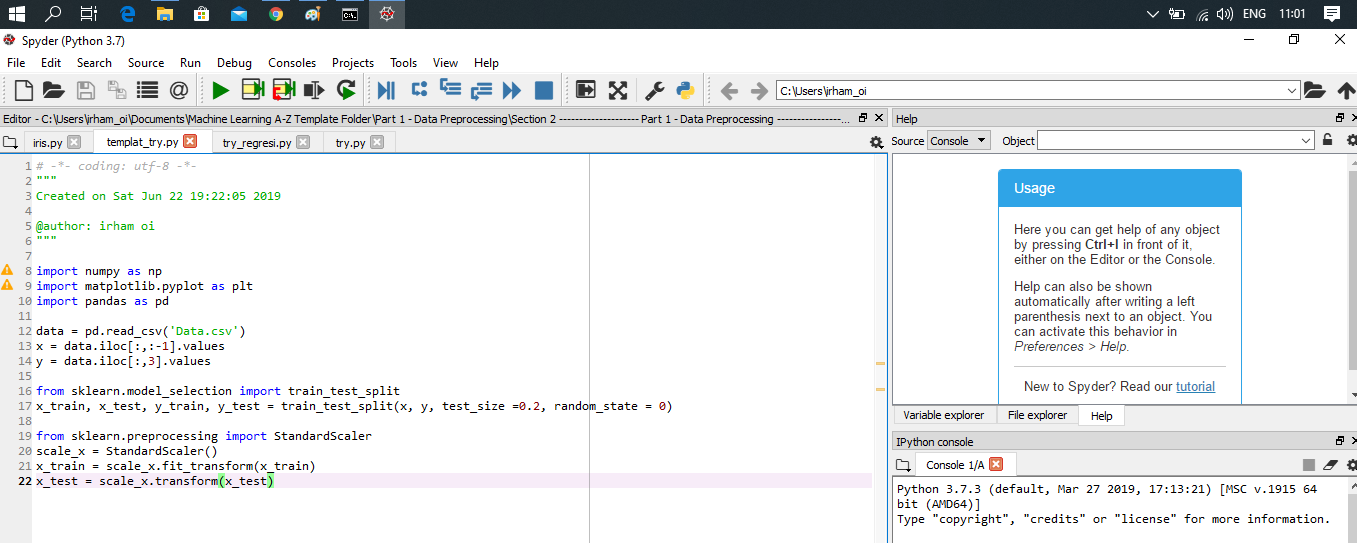Click the grey stop icon in the IPython console

tap(1309, 465)
